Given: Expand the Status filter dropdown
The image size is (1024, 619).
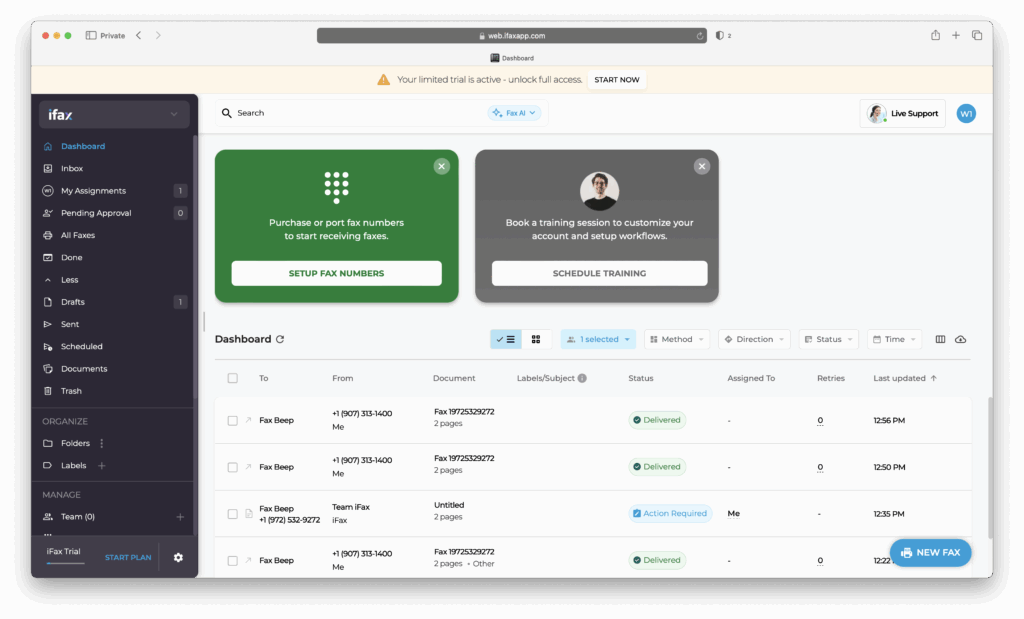Looking at the screenshot, I should [828, 340].
